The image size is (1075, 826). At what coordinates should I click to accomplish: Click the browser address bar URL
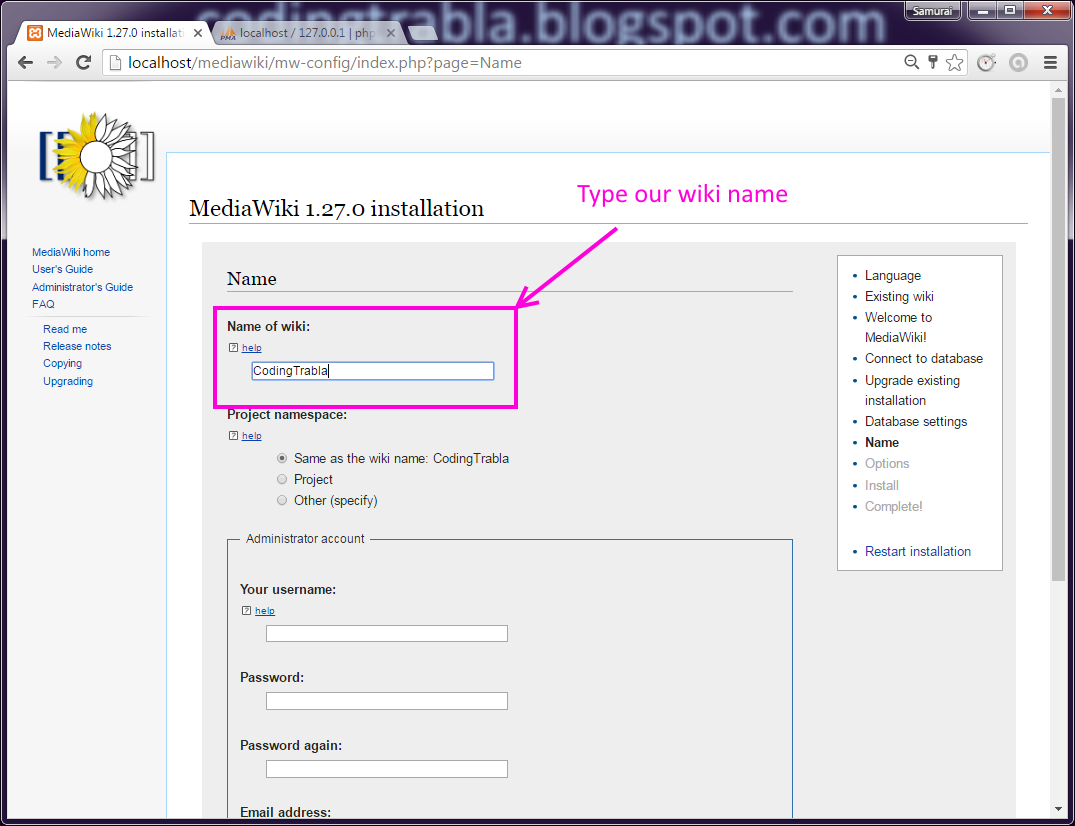click(x=324, y=63)
